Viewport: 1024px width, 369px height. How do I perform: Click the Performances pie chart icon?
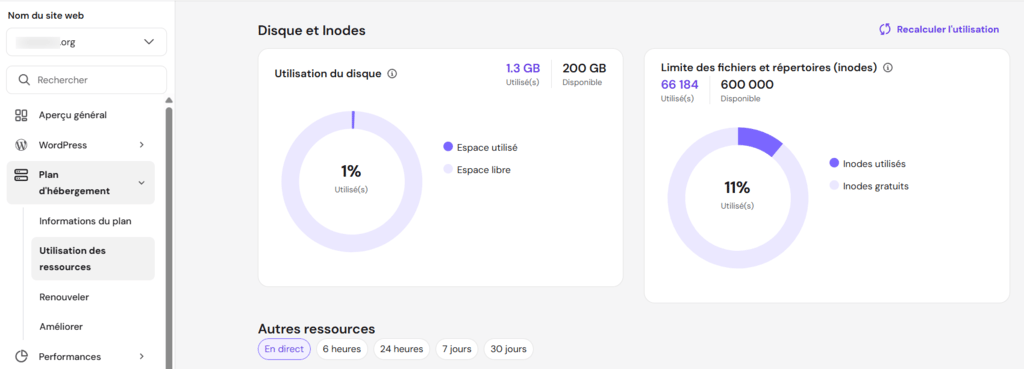(21, 357)
